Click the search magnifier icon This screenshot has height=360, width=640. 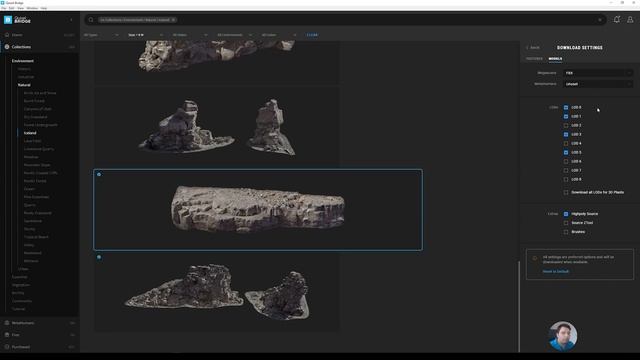pos(91,20)
